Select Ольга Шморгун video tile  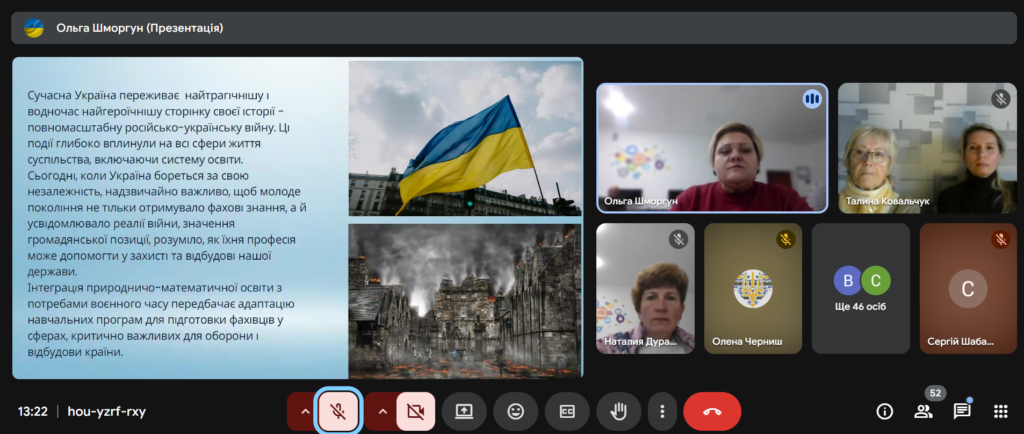(711, 148)
